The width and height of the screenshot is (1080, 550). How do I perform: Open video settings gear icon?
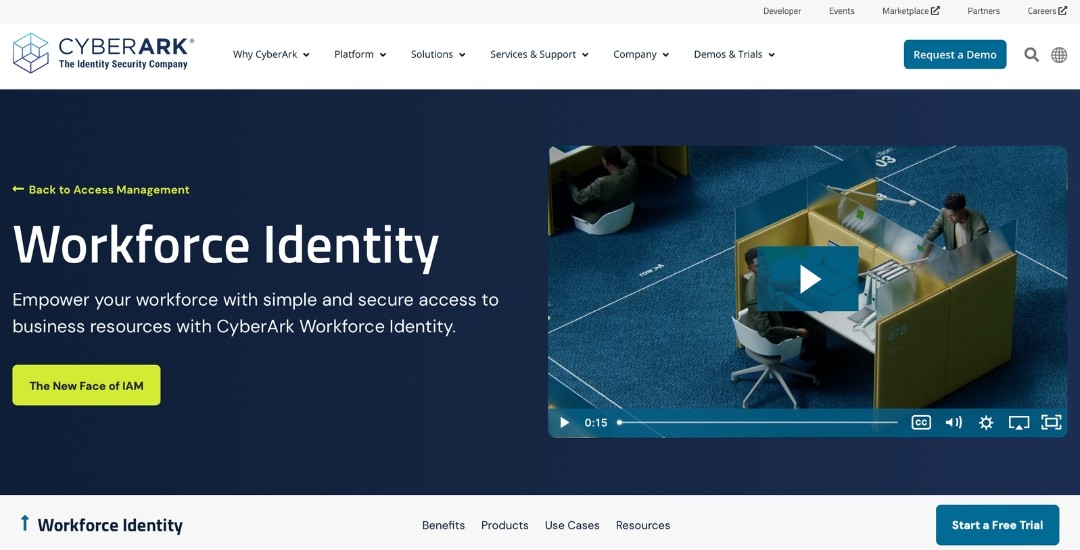pos(986,423)
